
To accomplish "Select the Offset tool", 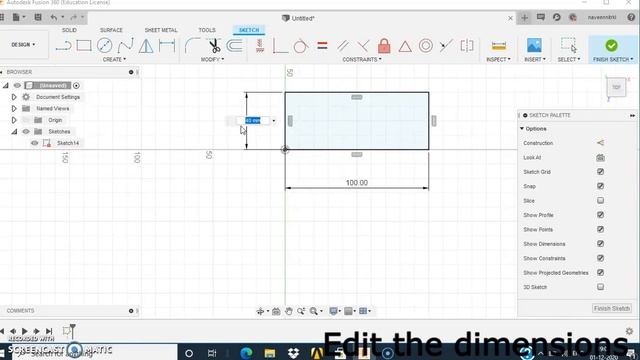I will pos(234,45).
